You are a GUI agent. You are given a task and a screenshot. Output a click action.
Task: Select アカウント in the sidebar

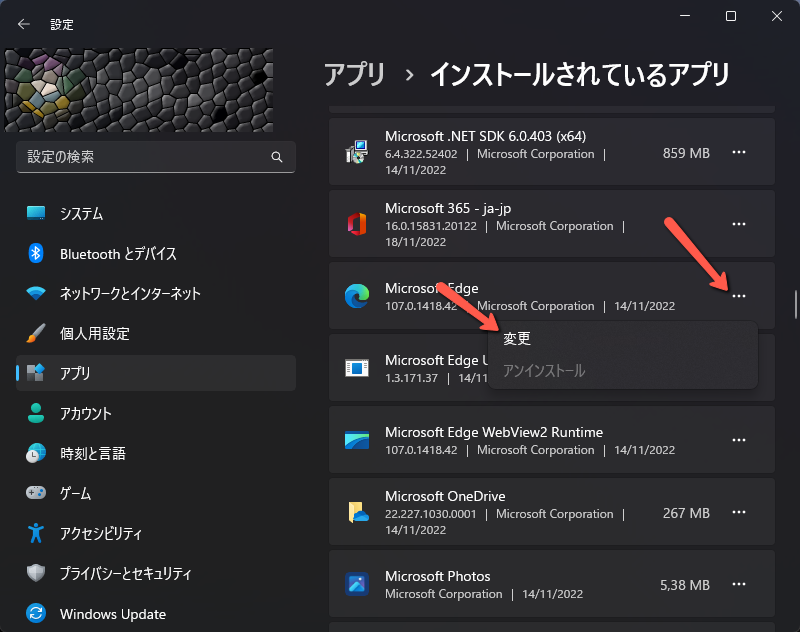click(156, 413)
